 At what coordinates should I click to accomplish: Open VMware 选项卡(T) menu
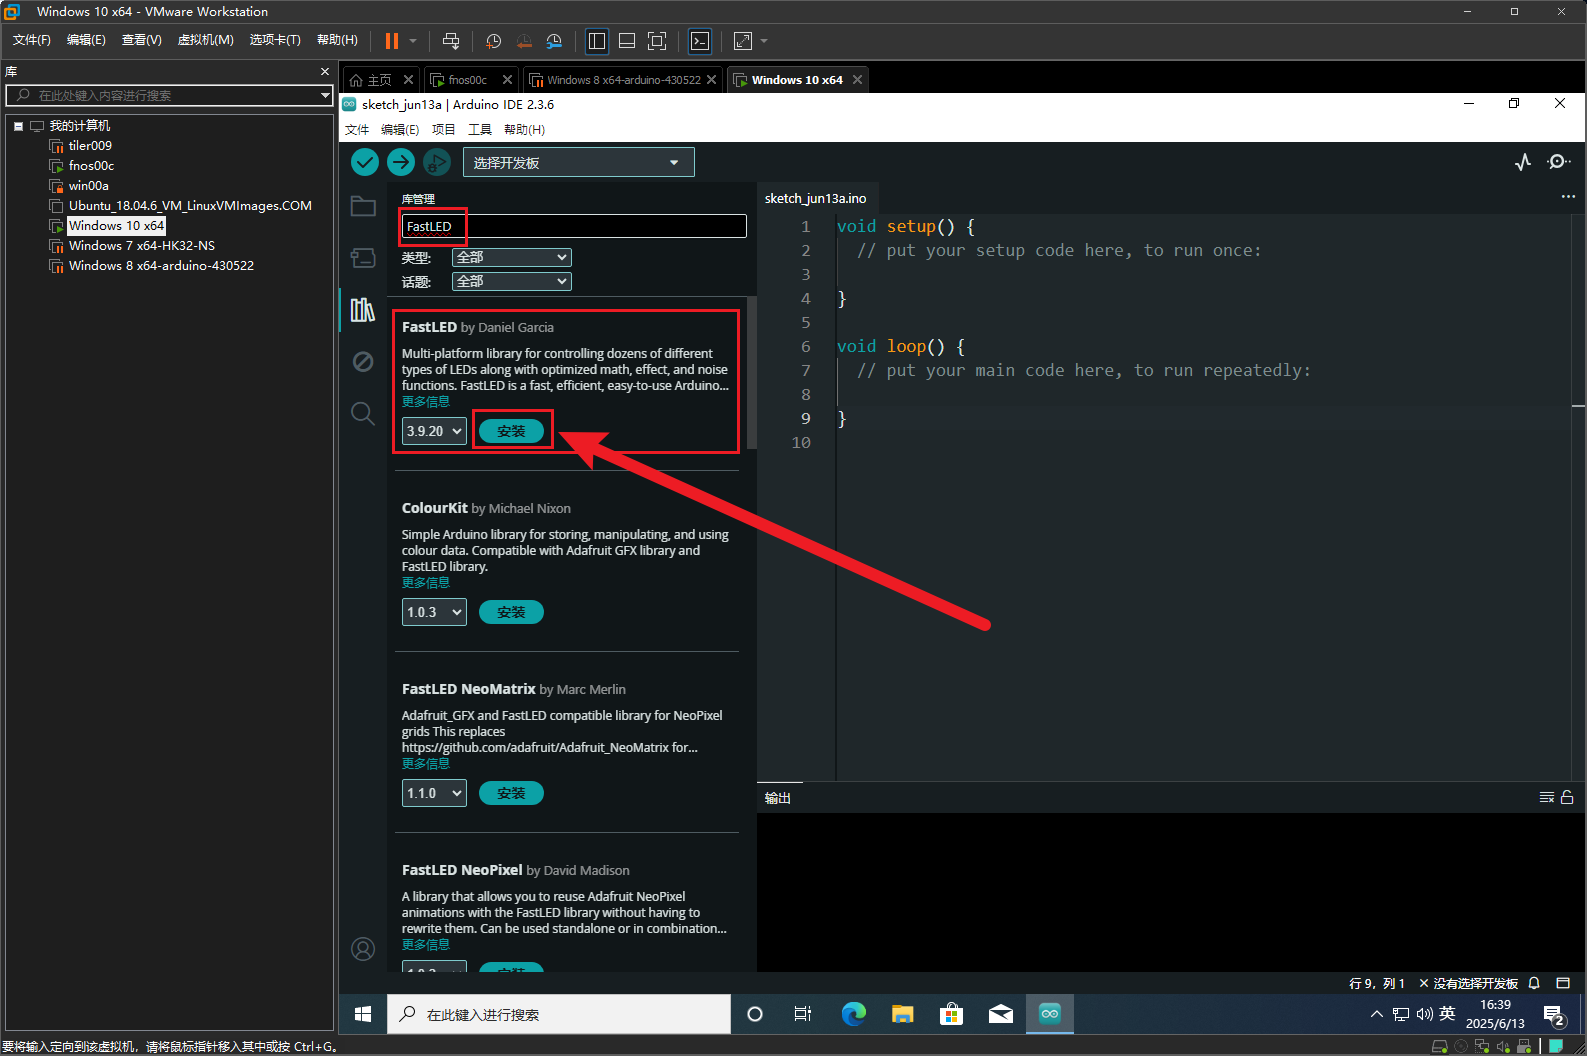(x=275, y=40)
